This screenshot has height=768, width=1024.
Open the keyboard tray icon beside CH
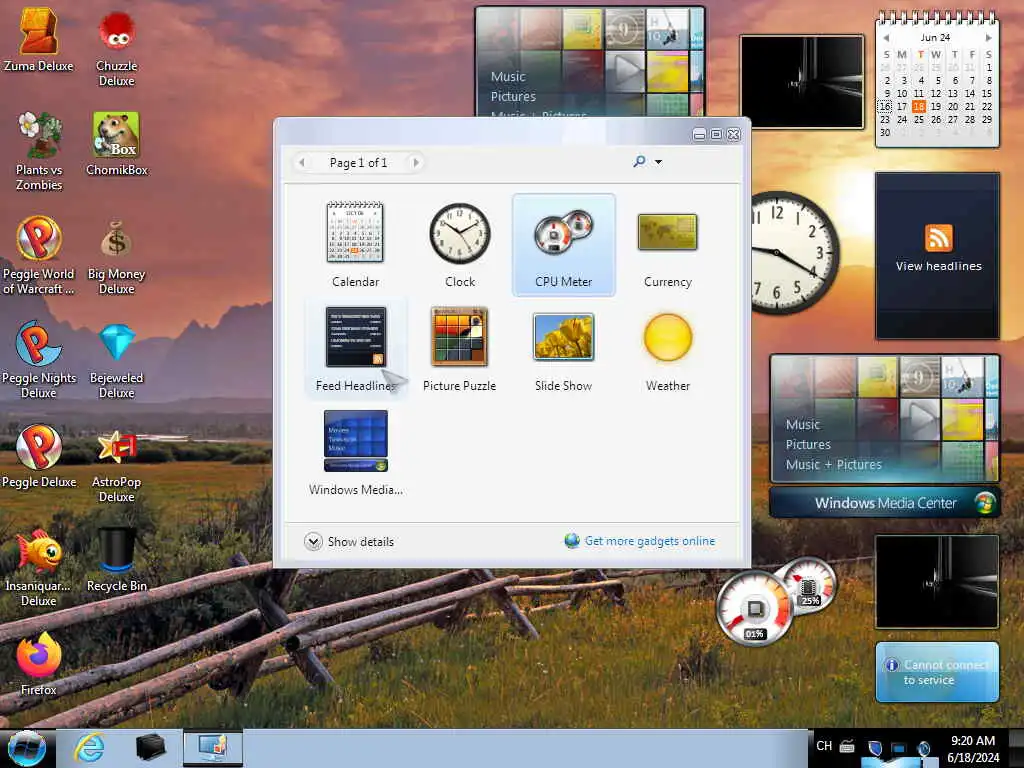click(847, 746)
